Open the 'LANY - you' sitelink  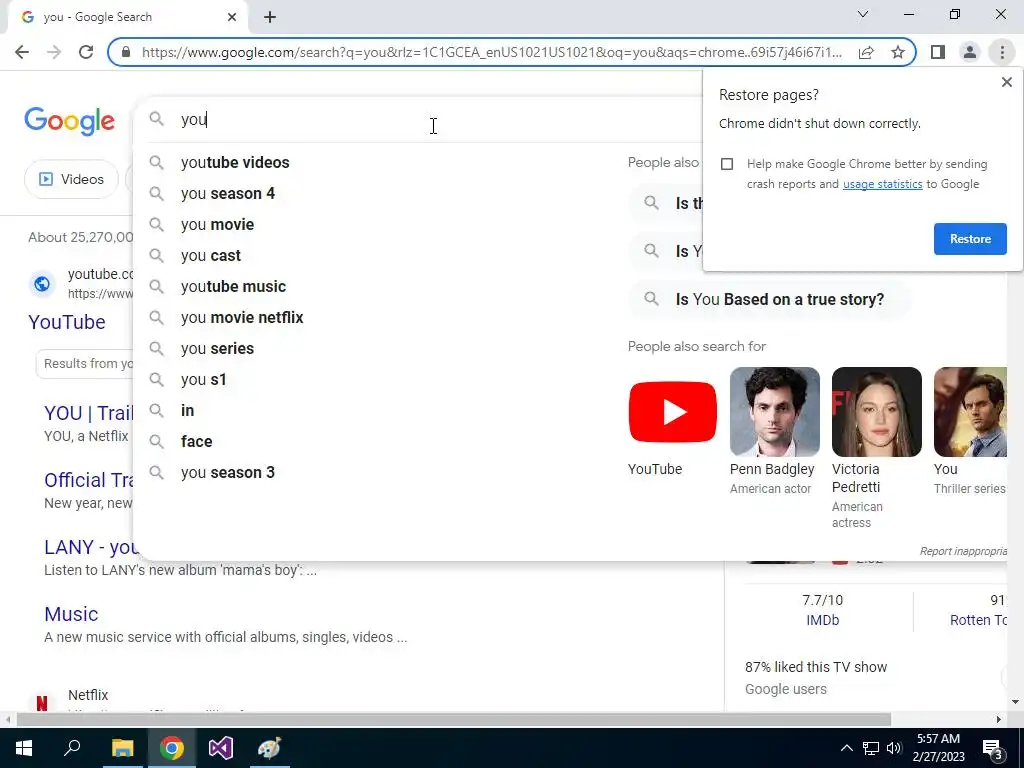(91, 547)
